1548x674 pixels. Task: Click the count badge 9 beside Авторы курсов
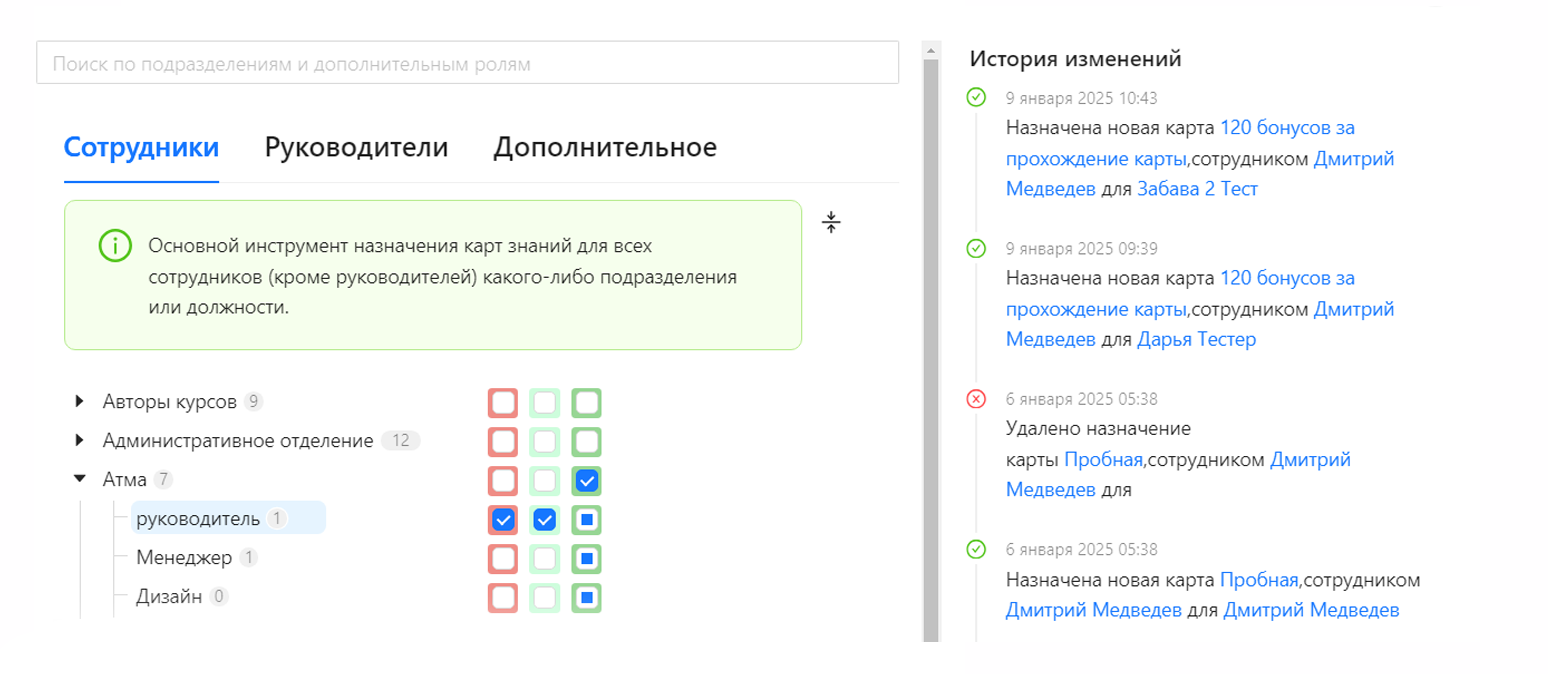[x=254, y=402]
